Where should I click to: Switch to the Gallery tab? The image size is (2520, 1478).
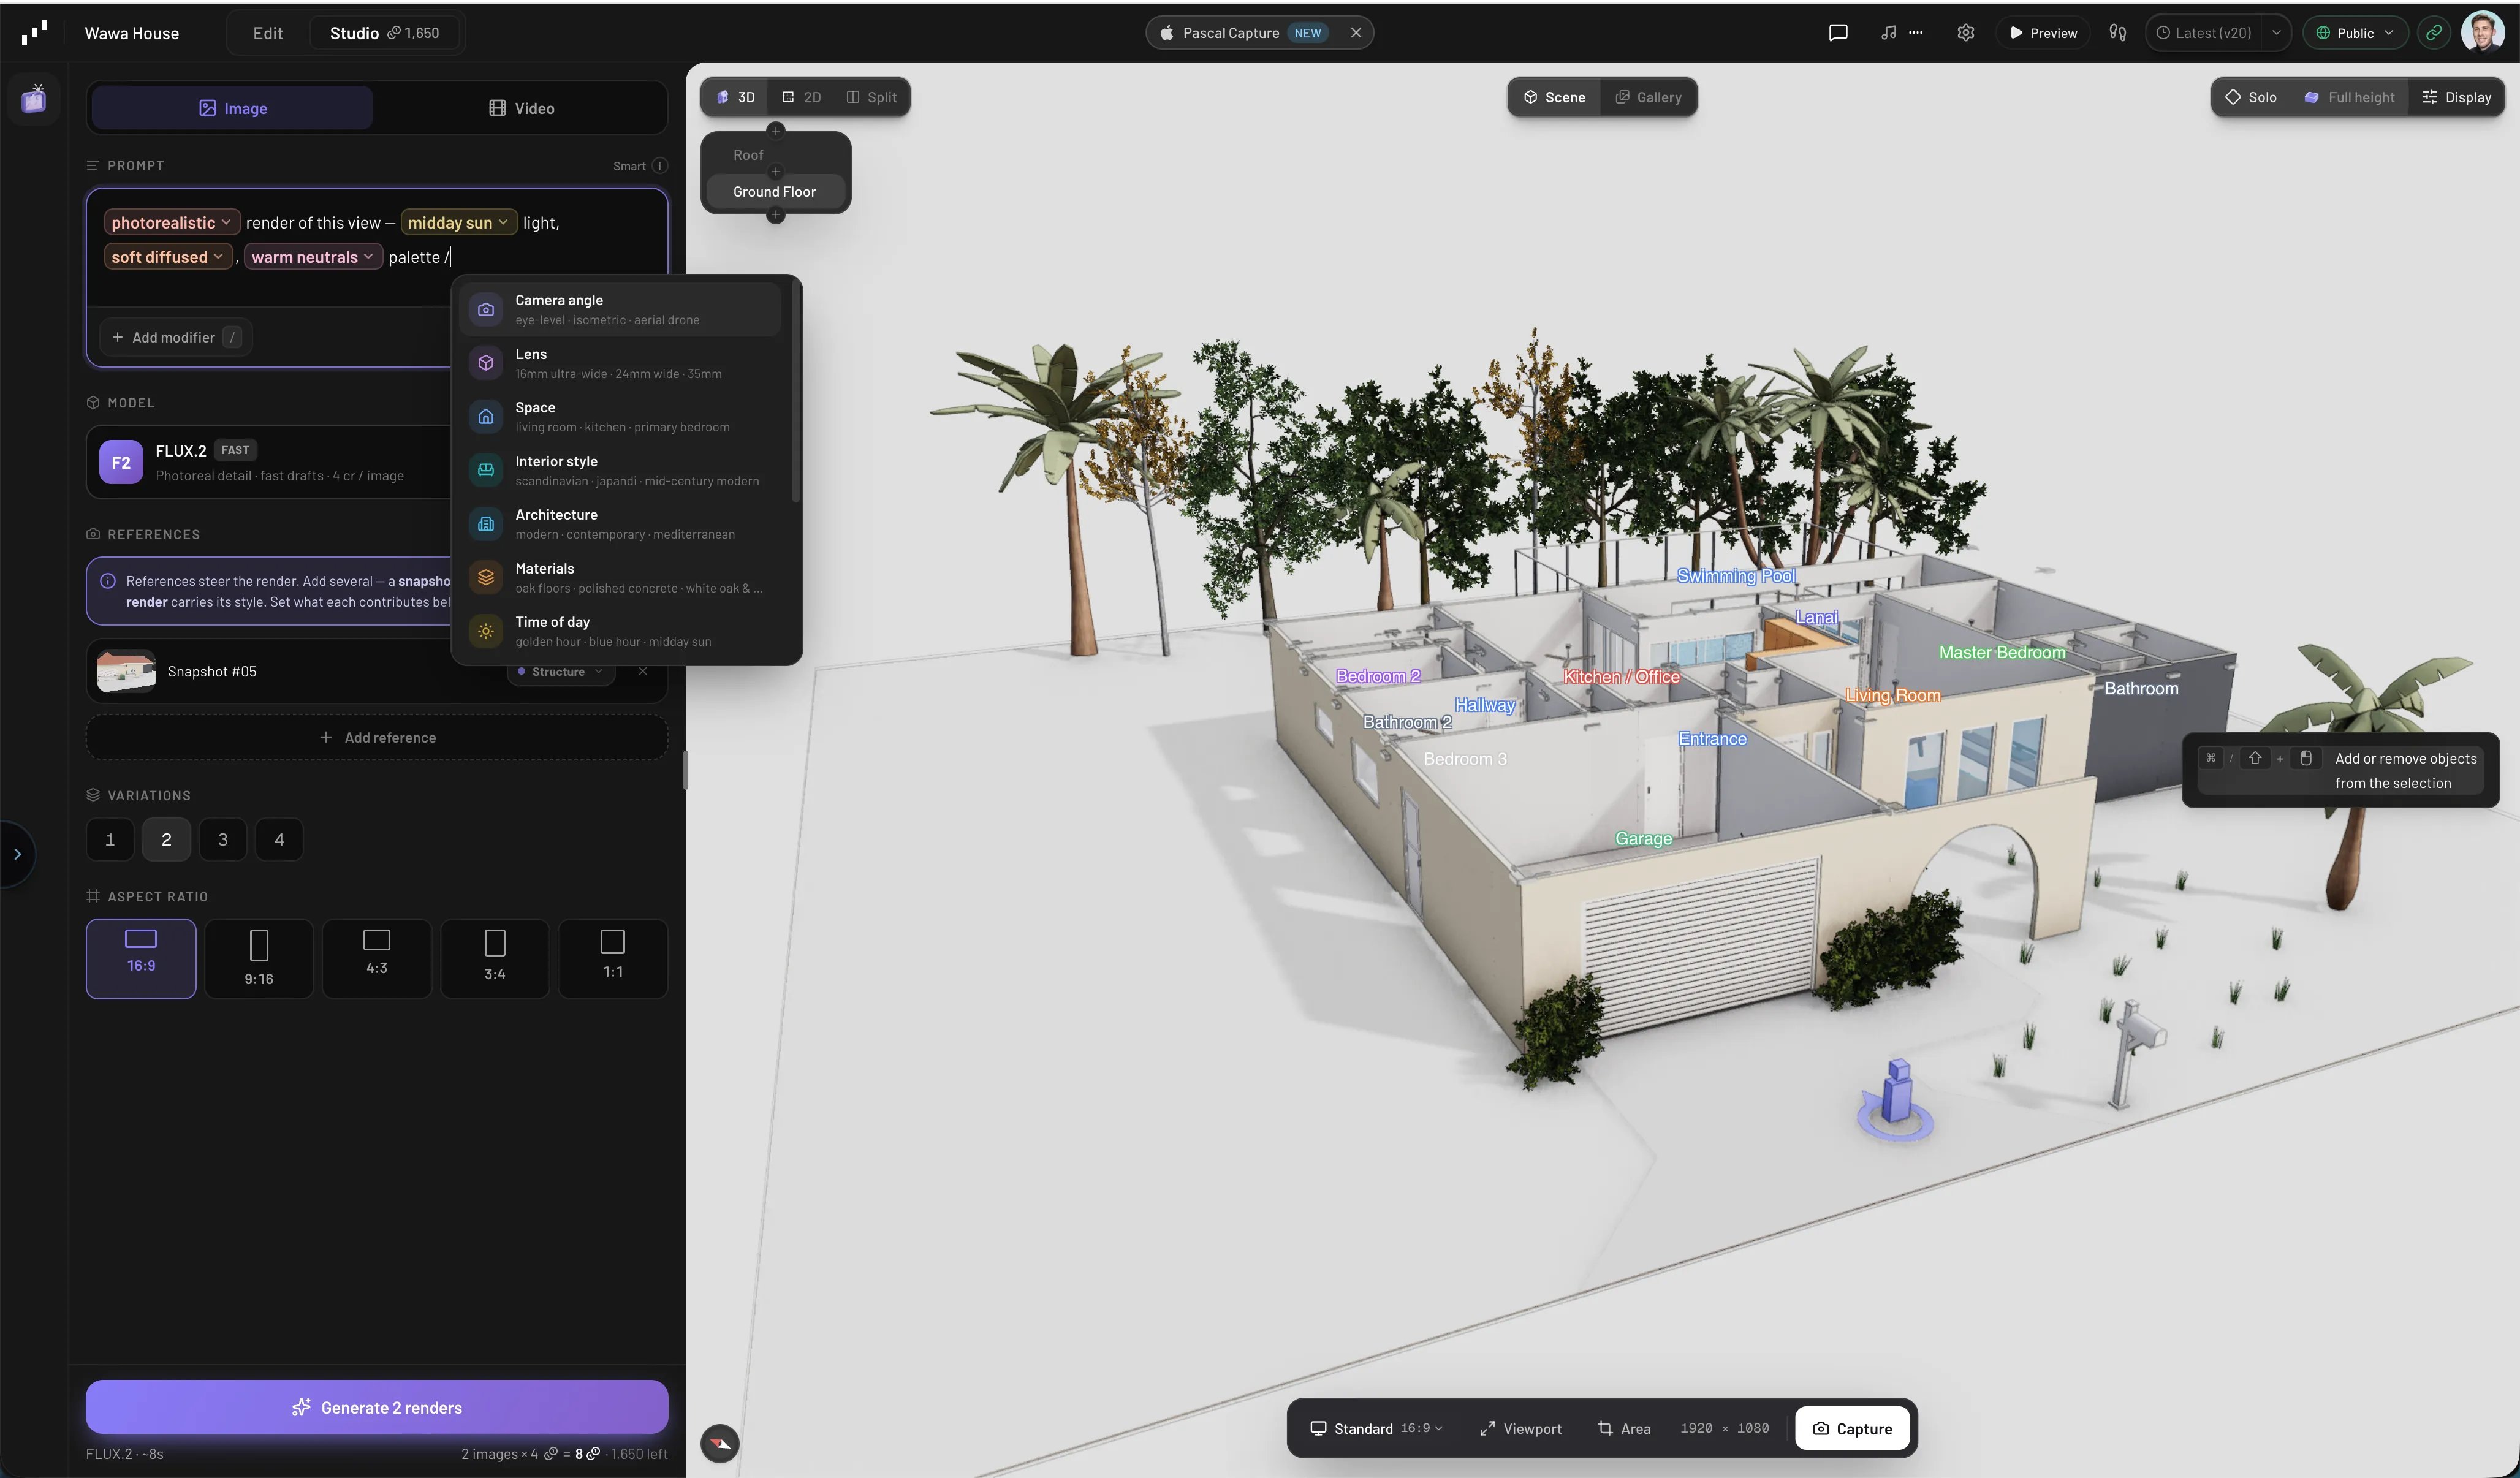pos(1648,97)
